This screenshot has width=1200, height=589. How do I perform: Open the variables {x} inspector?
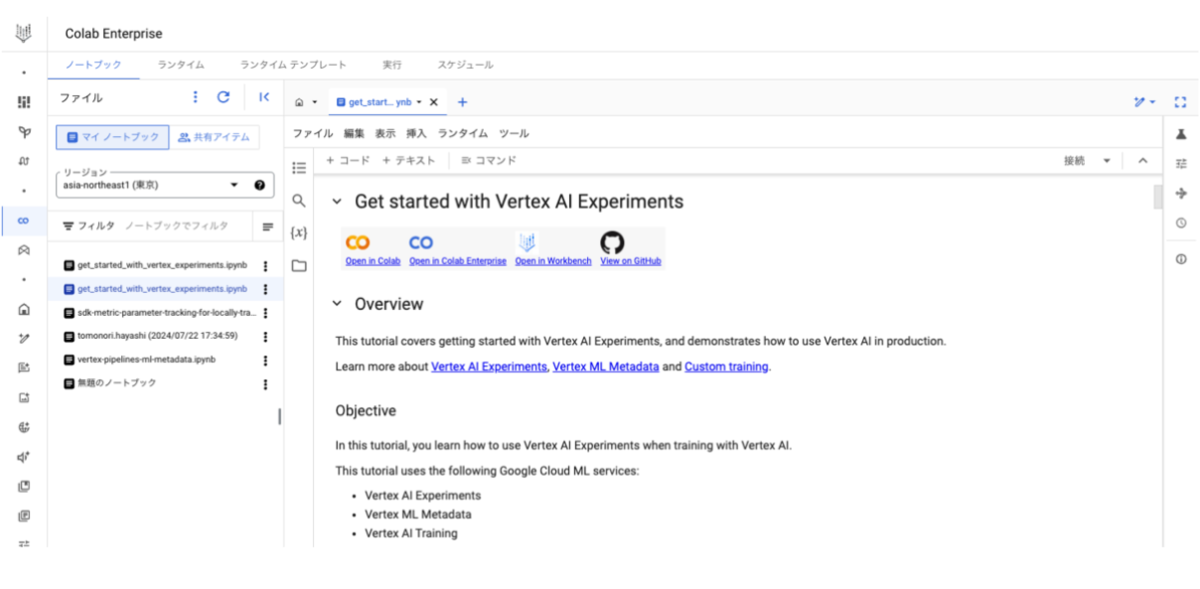click(299, 233)
